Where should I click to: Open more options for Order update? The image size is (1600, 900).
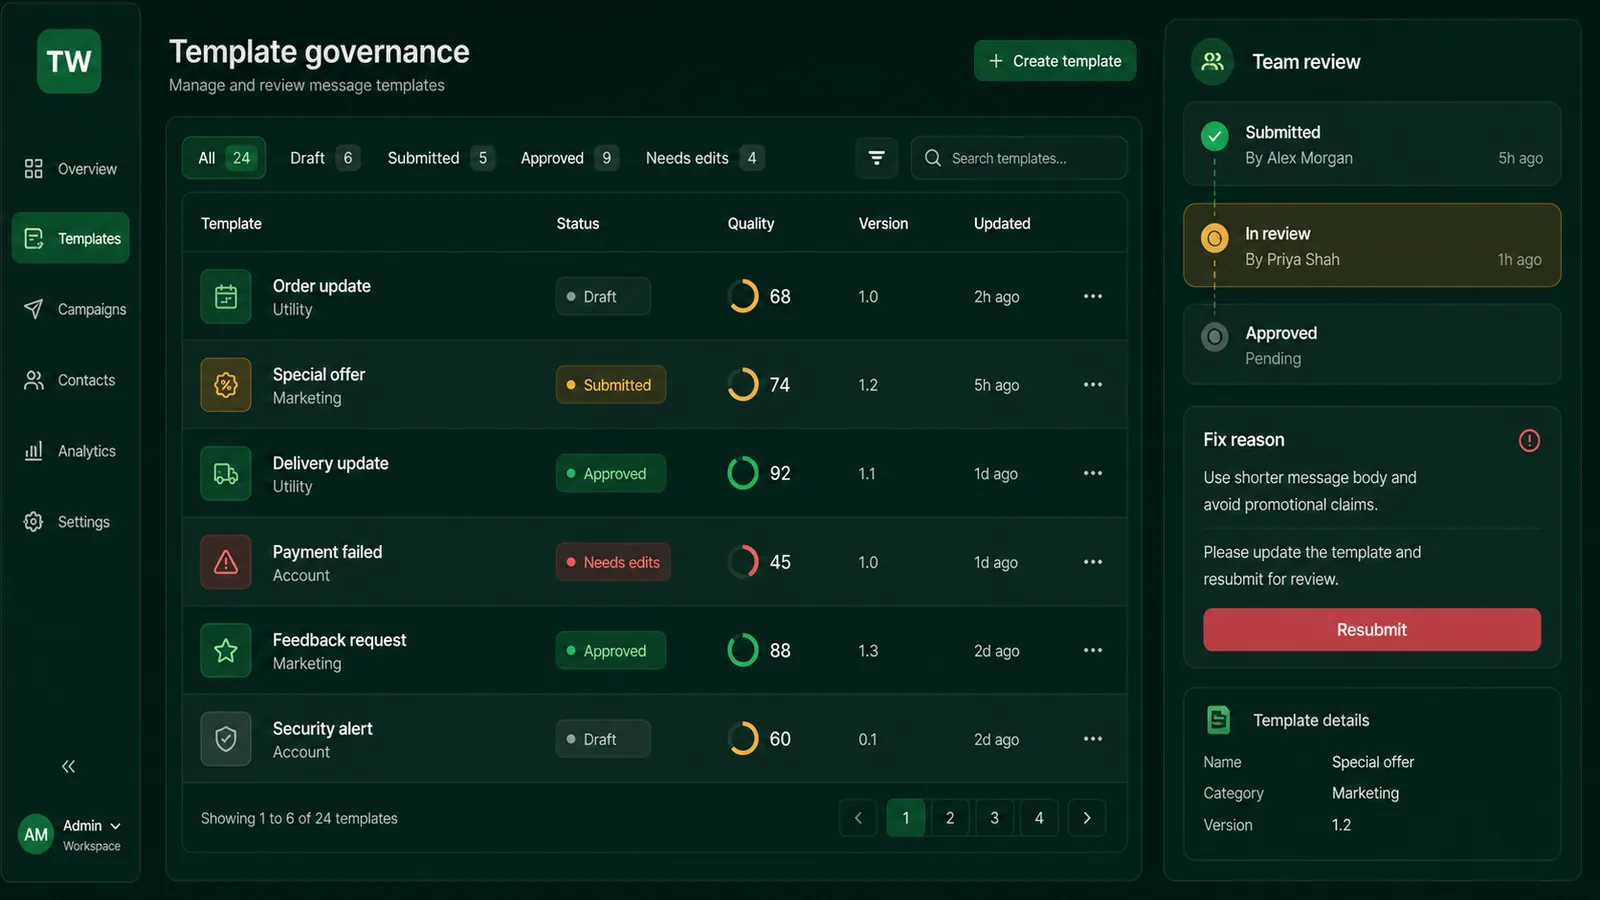pyautogui.click(x=1093, y=296)
